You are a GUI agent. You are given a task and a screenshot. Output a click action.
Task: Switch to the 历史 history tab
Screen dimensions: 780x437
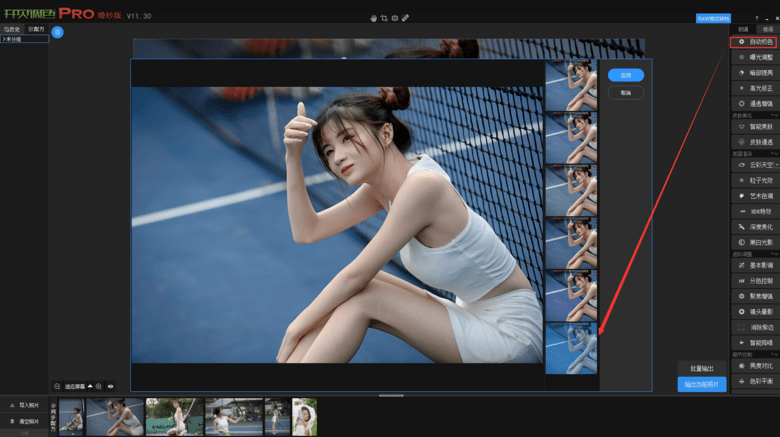pyautogui.click(x=12, y=29)
